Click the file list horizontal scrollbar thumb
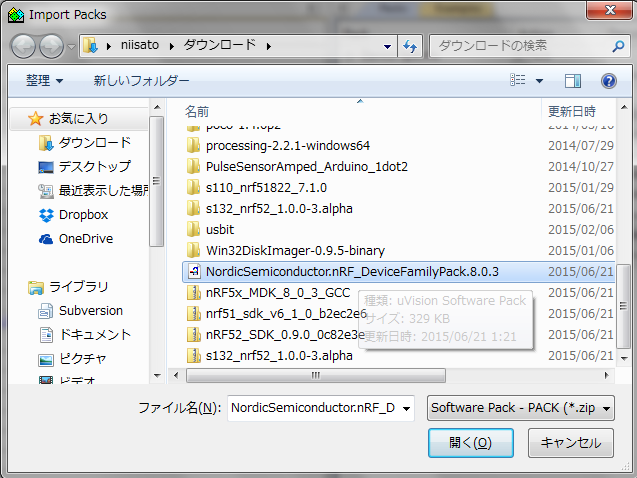 pyautogui.click(x=316, y=375)
